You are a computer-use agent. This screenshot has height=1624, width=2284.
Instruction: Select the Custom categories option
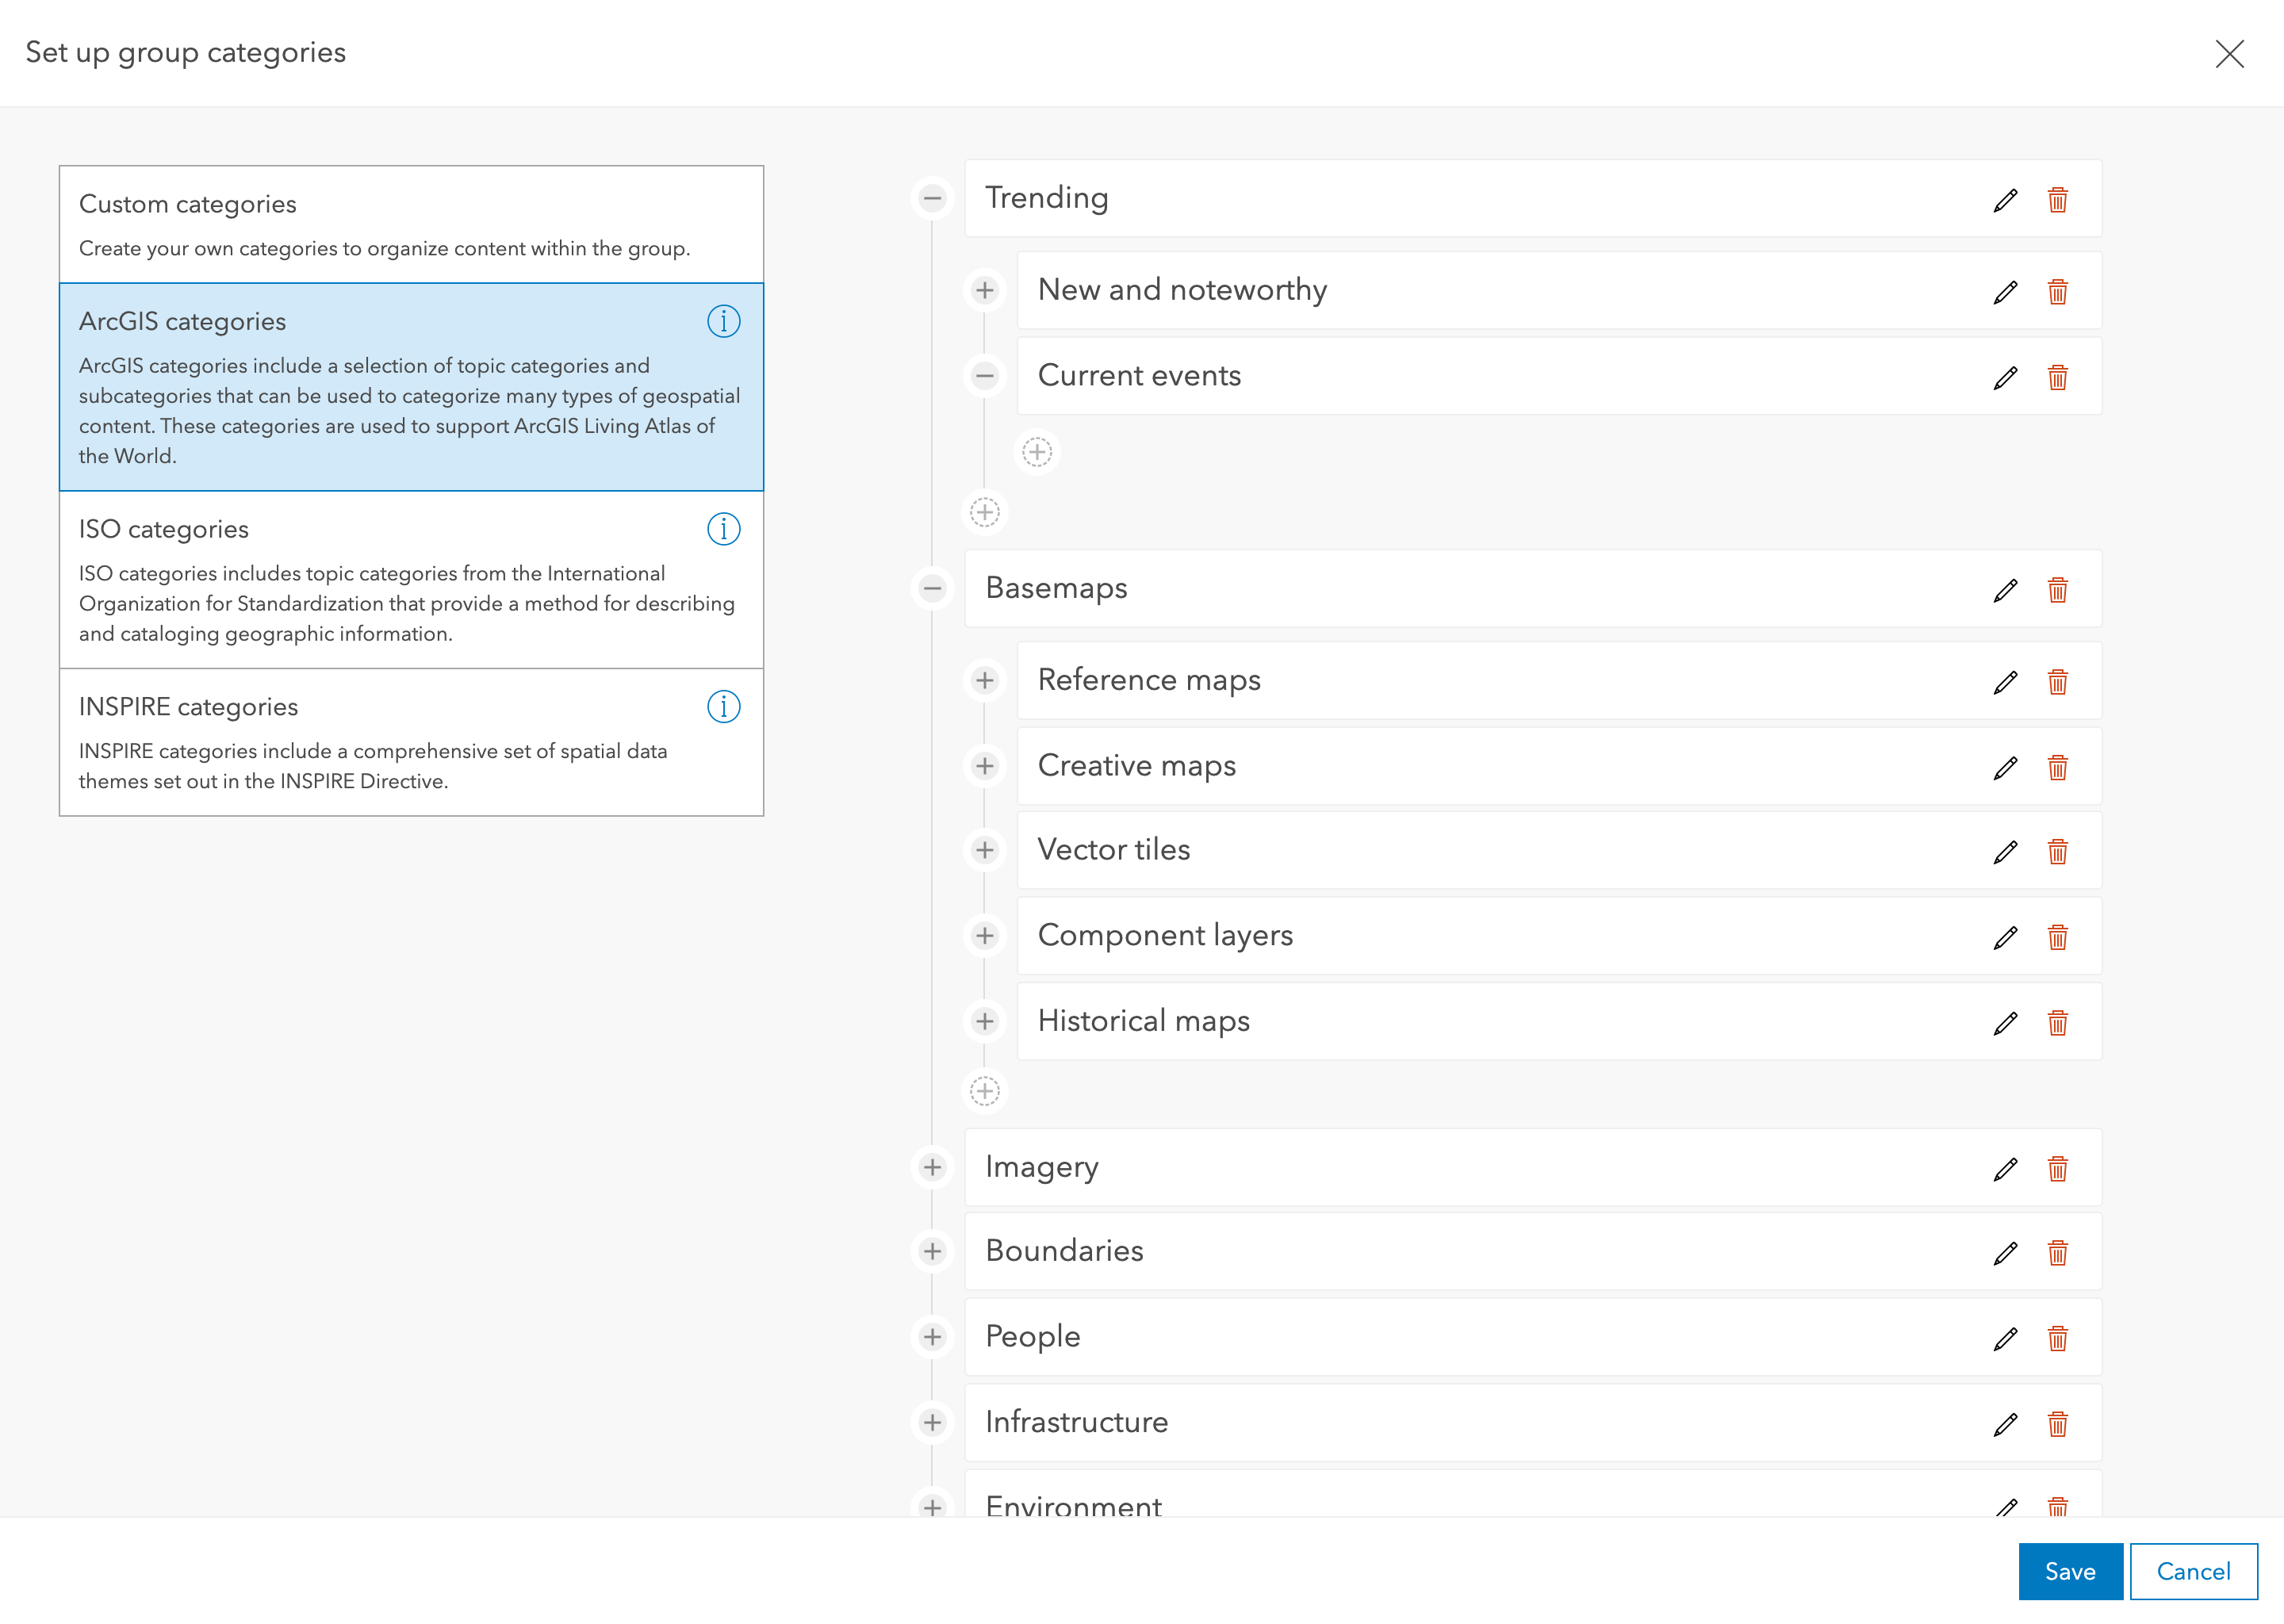coord(411,224)
